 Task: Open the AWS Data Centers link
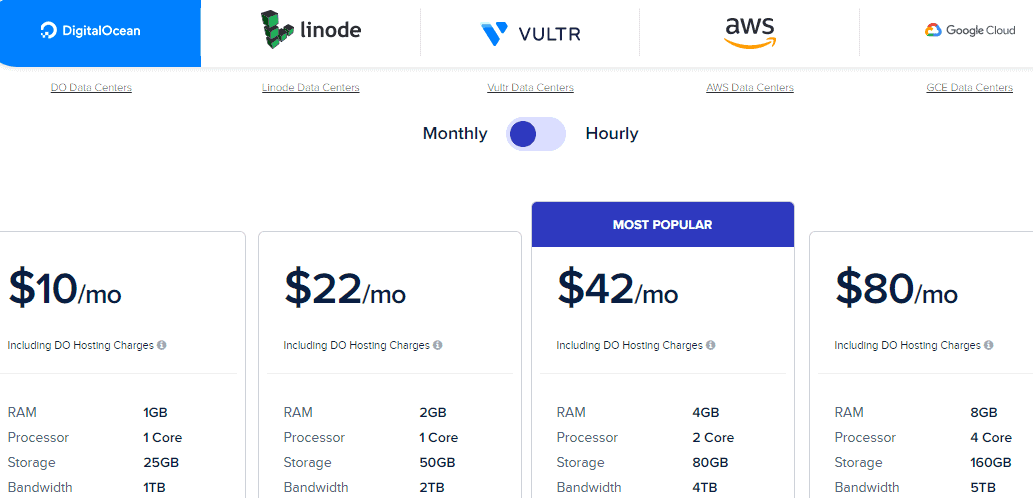coord(750,88)
